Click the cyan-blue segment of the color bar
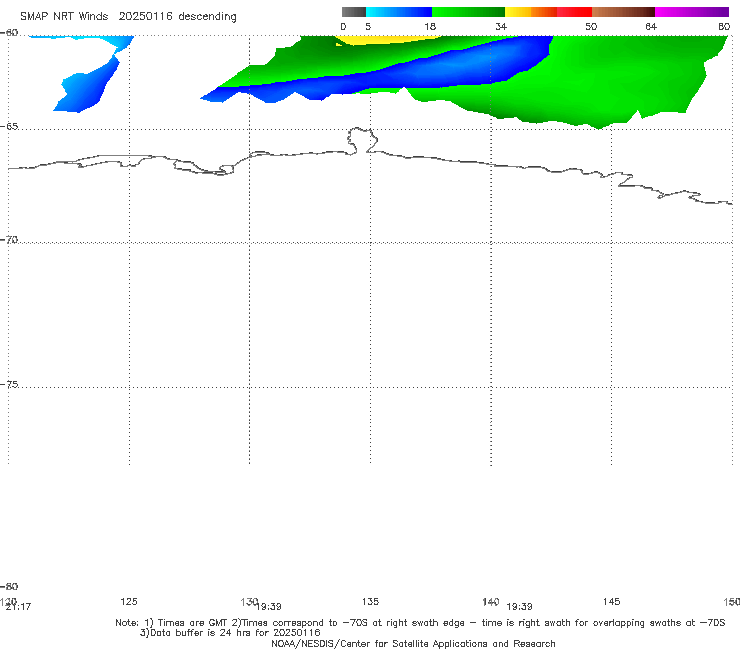This screenshot has height=650, width=740. pyautogui.click(x=399, y=12)
